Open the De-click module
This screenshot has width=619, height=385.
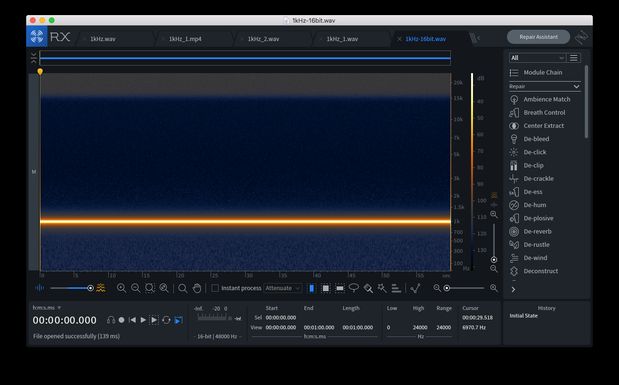528,152
